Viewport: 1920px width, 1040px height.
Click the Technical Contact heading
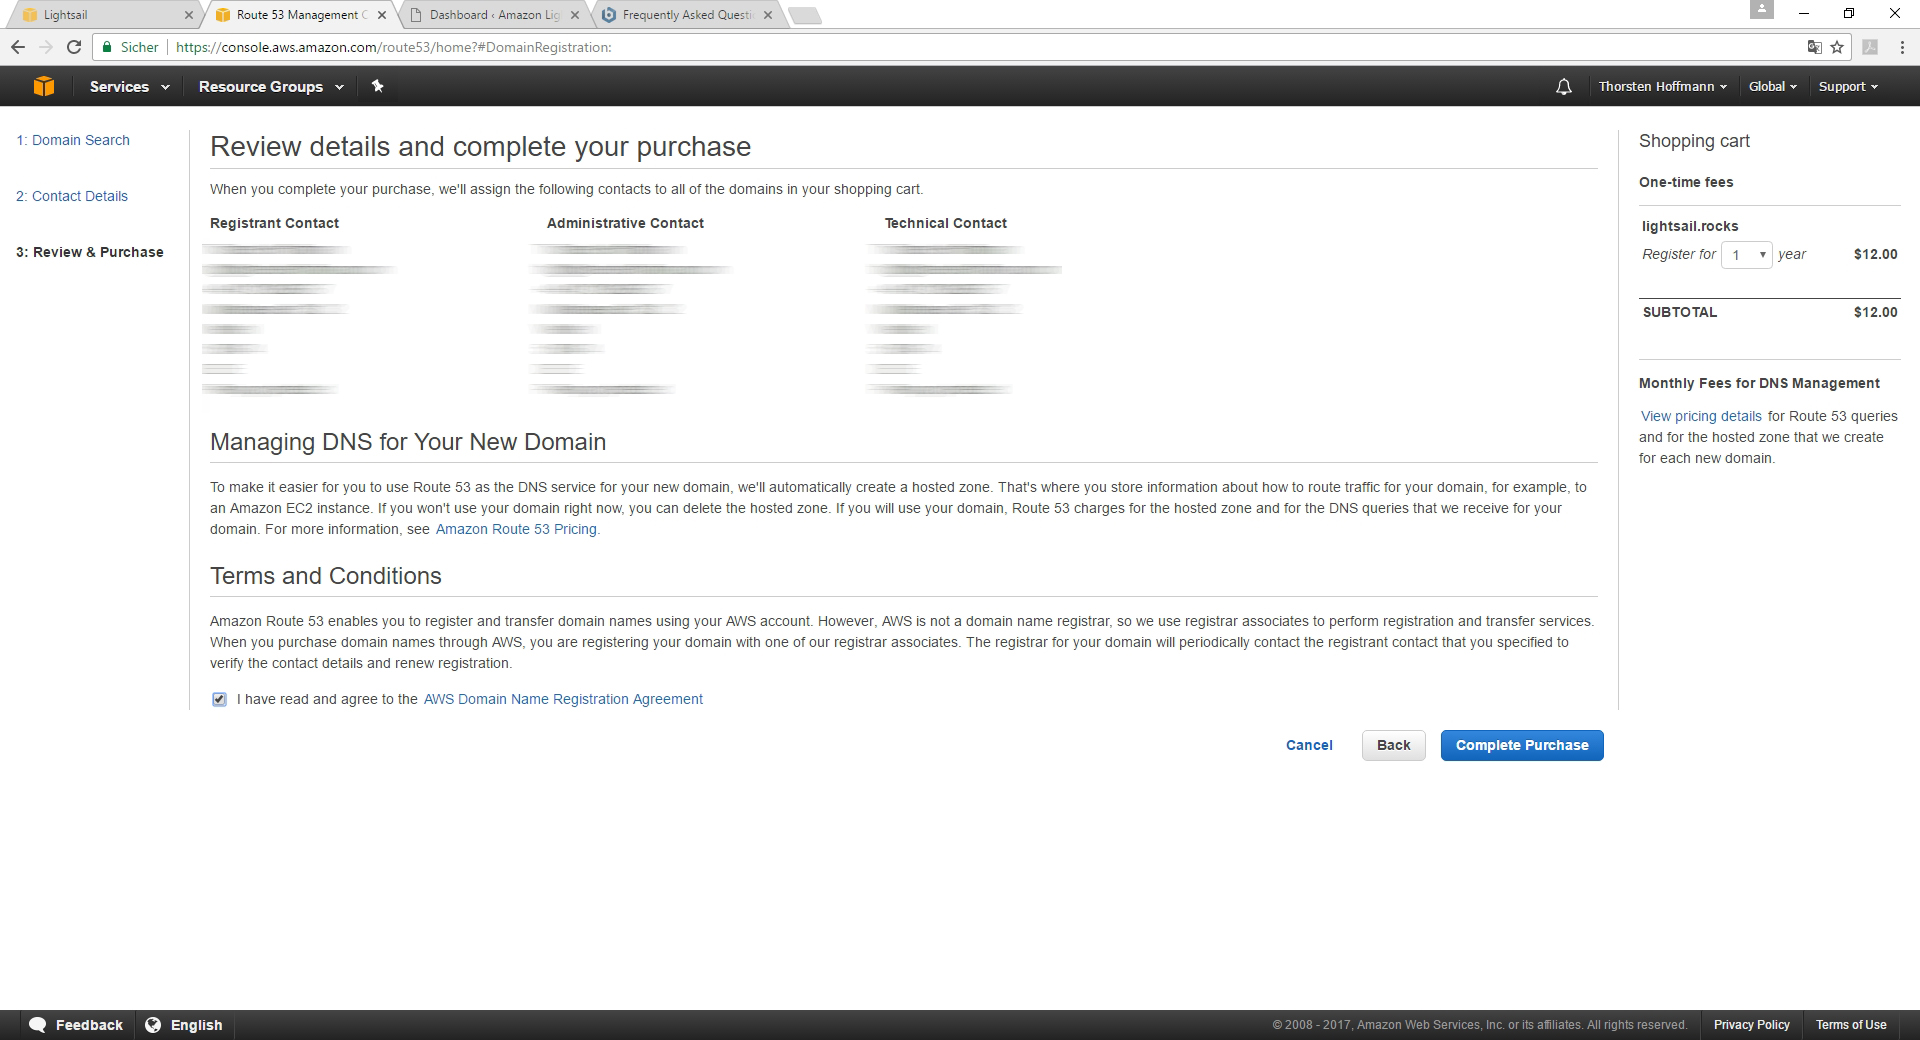tap(945, 223)
